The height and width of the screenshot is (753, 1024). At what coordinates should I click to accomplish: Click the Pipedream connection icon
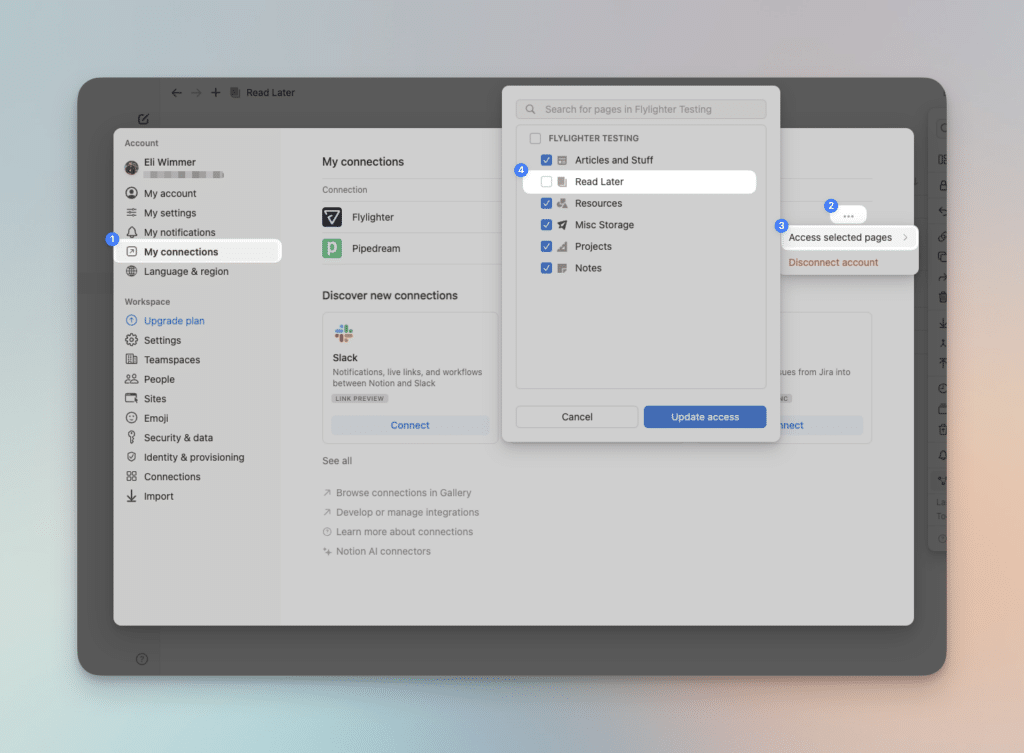pos(332,248)
